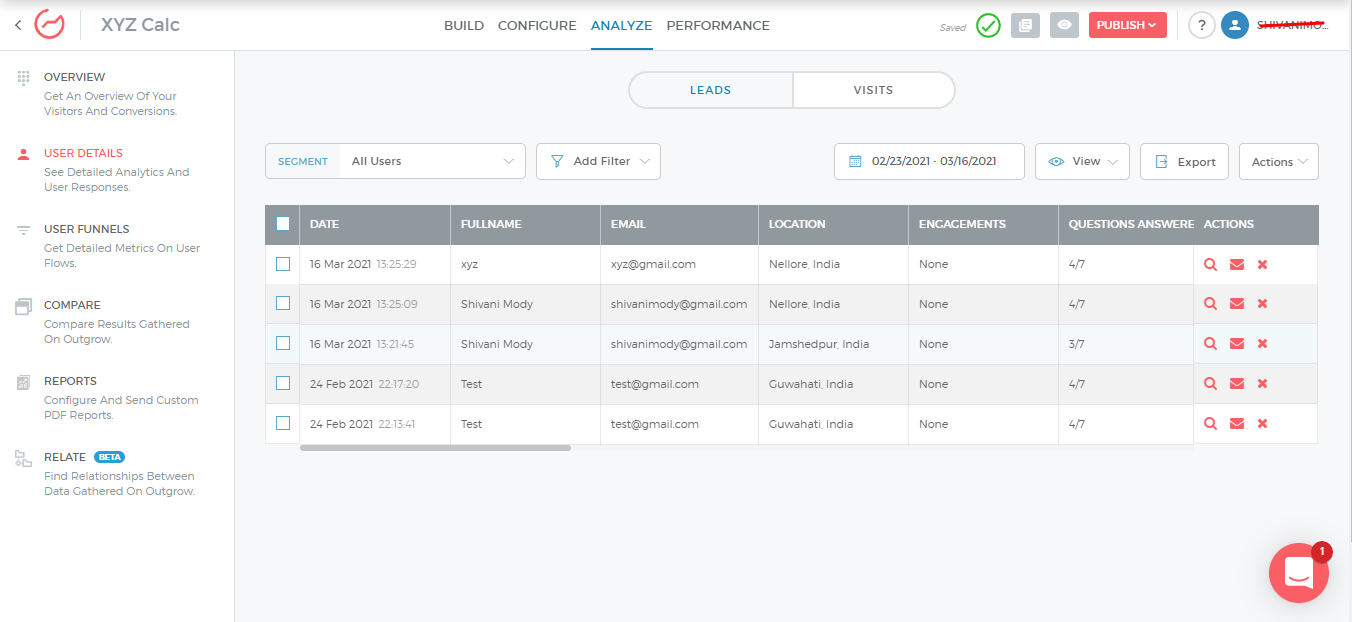Click the green saved checkmark icon

988,26
